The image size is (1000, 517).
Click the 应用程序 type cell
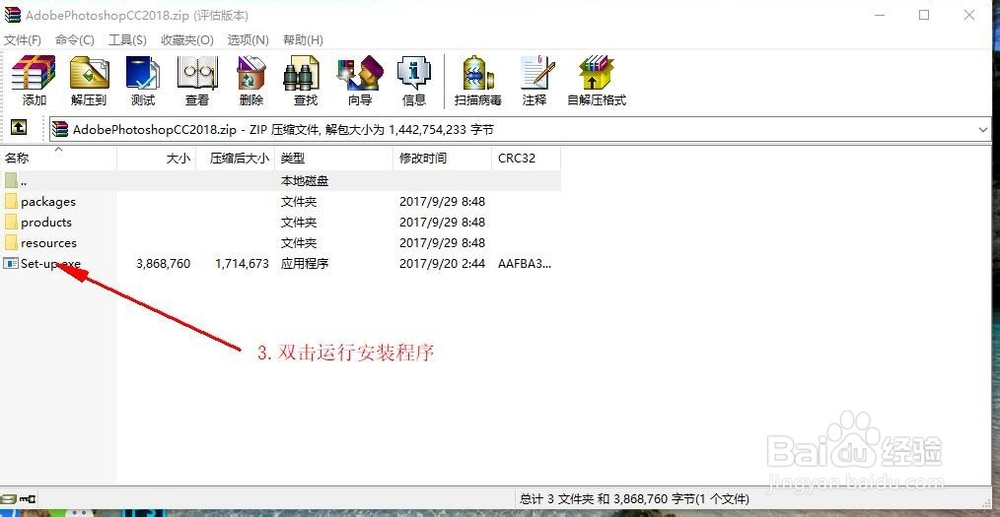[305, 263]
